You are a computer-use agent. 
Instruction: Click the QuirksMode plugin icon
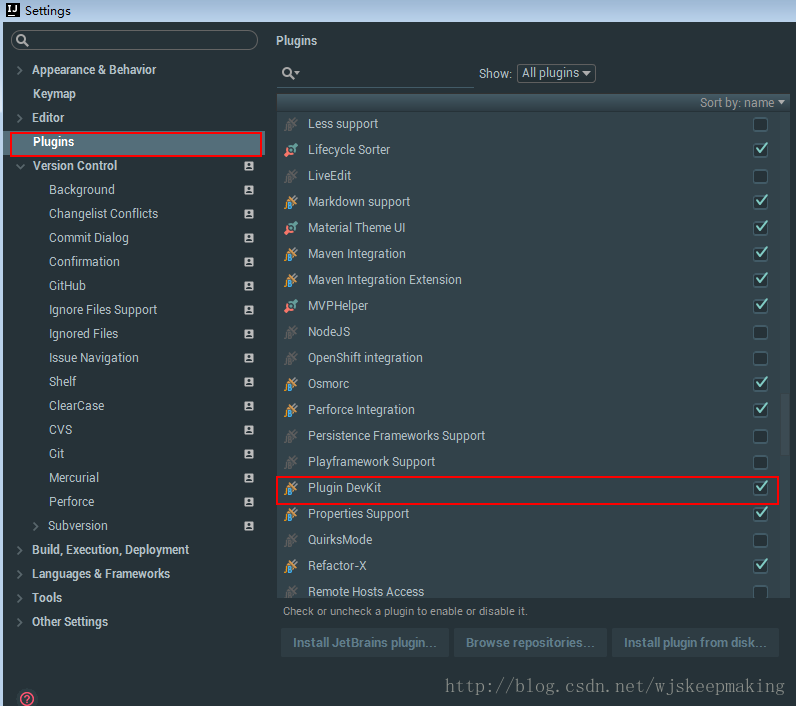point(291,540)
